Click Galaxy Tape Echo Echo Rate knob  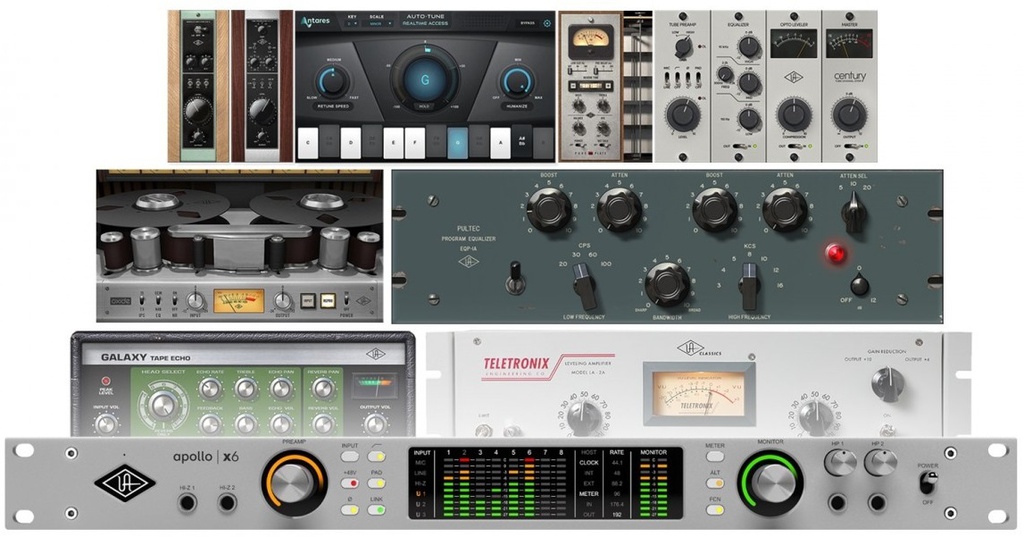210,390
